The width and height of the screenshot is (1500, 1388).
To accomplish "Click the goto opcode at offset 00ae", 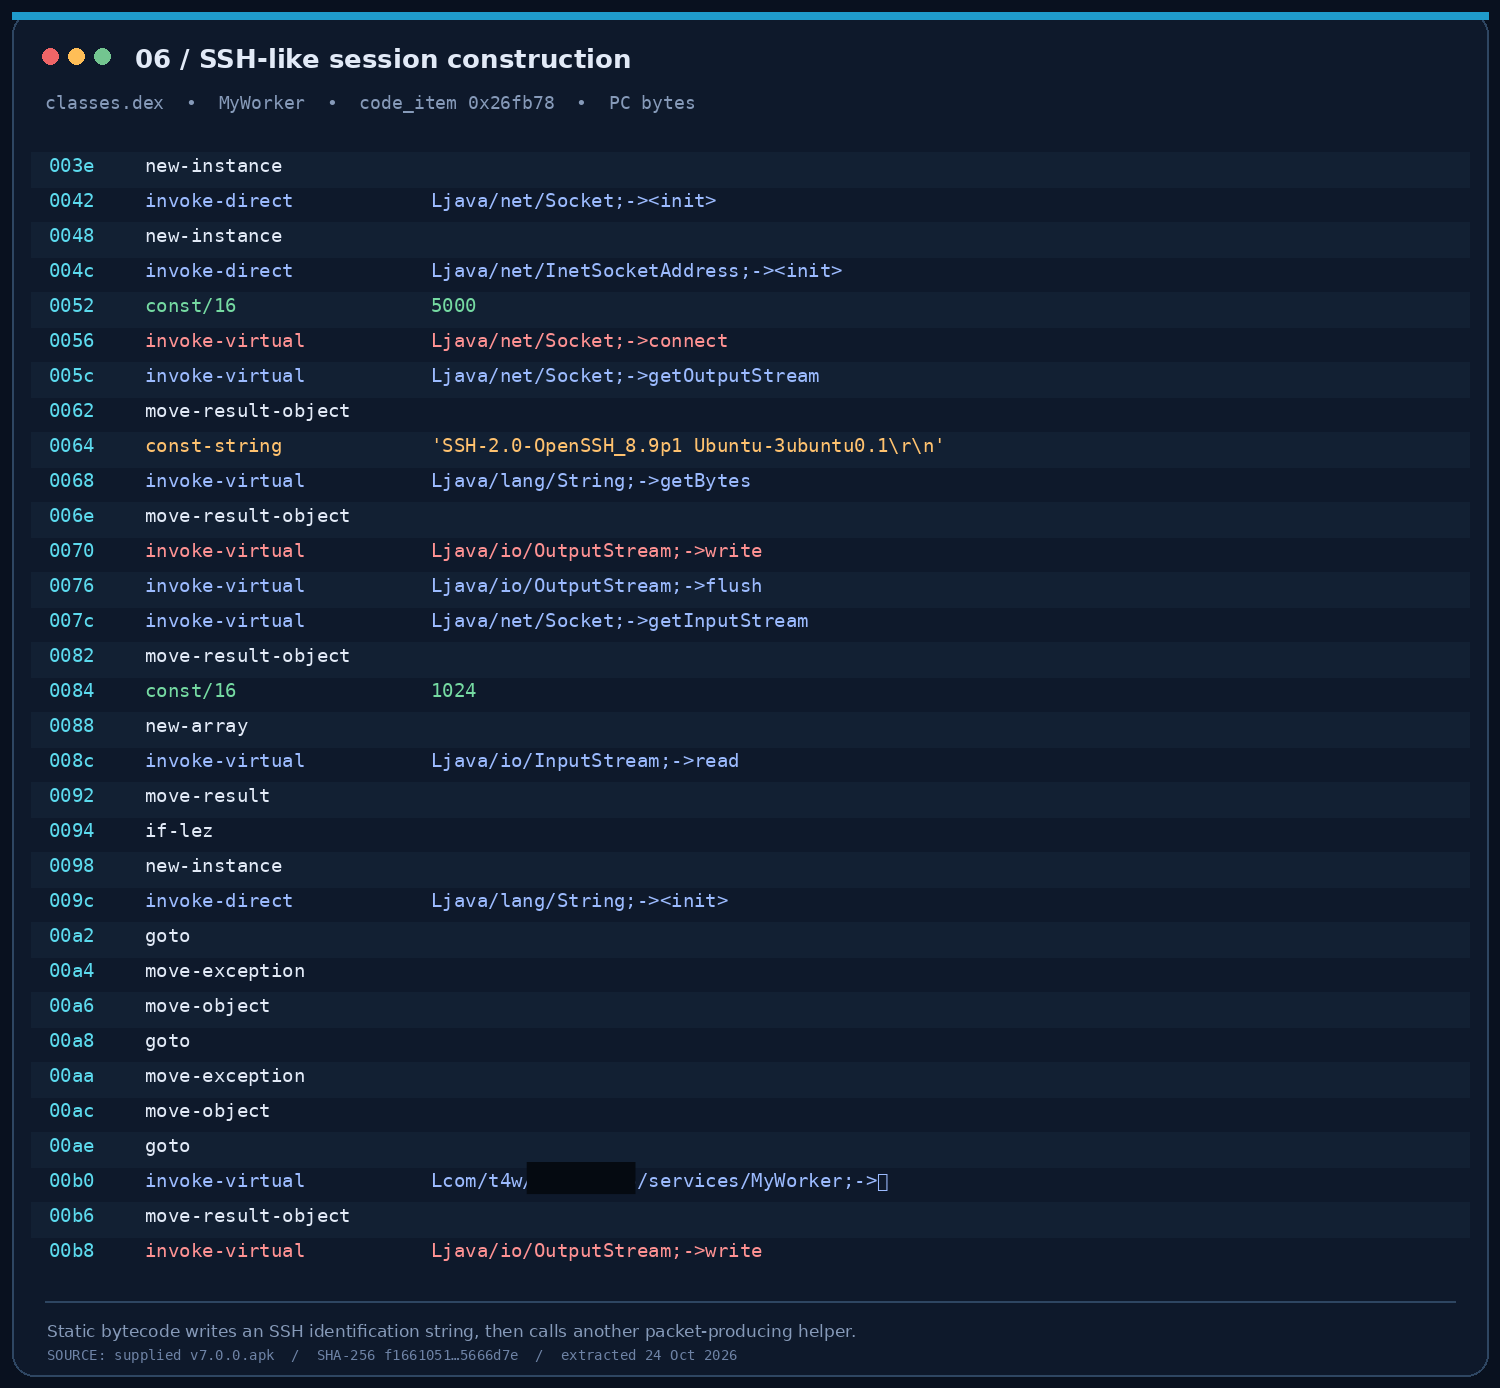I will tap(168, 1146).
